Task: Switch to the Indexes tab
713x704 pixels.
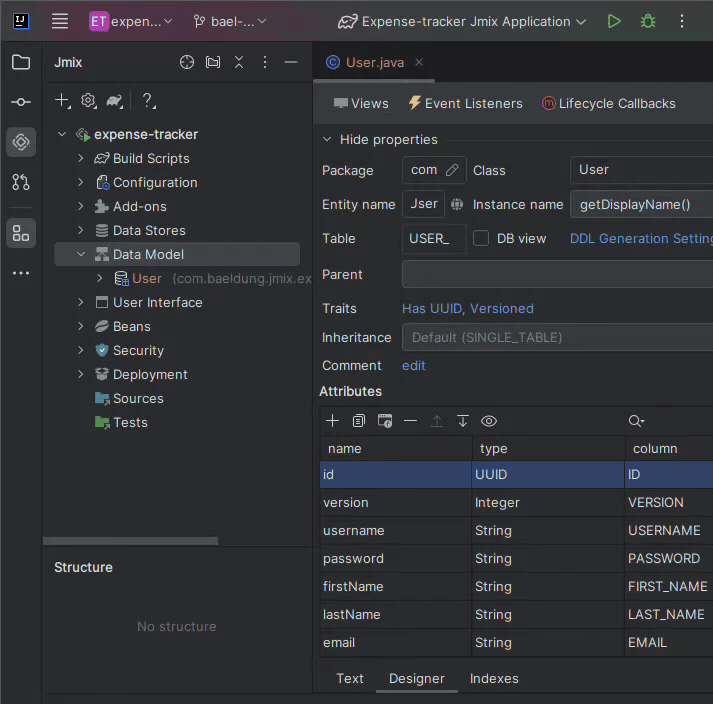Action: 494,678
